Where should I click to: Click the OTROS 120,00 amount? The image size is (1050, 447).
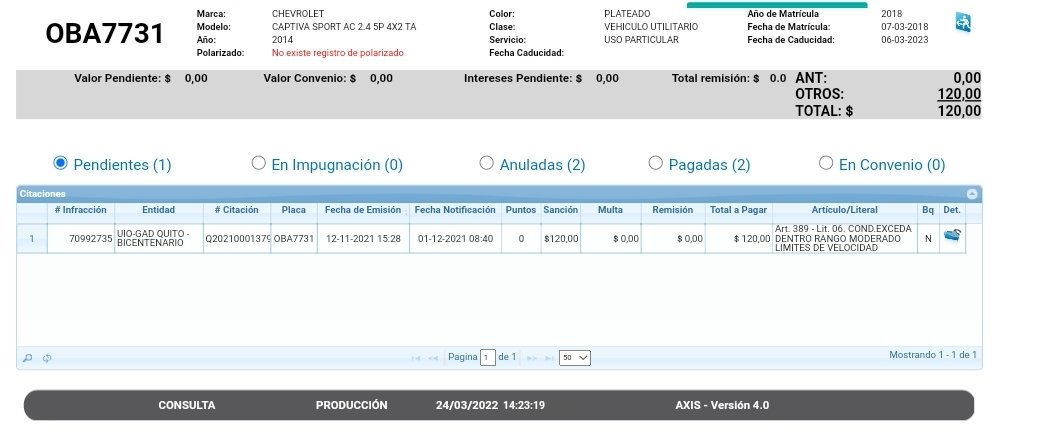(x=959, y=94)
